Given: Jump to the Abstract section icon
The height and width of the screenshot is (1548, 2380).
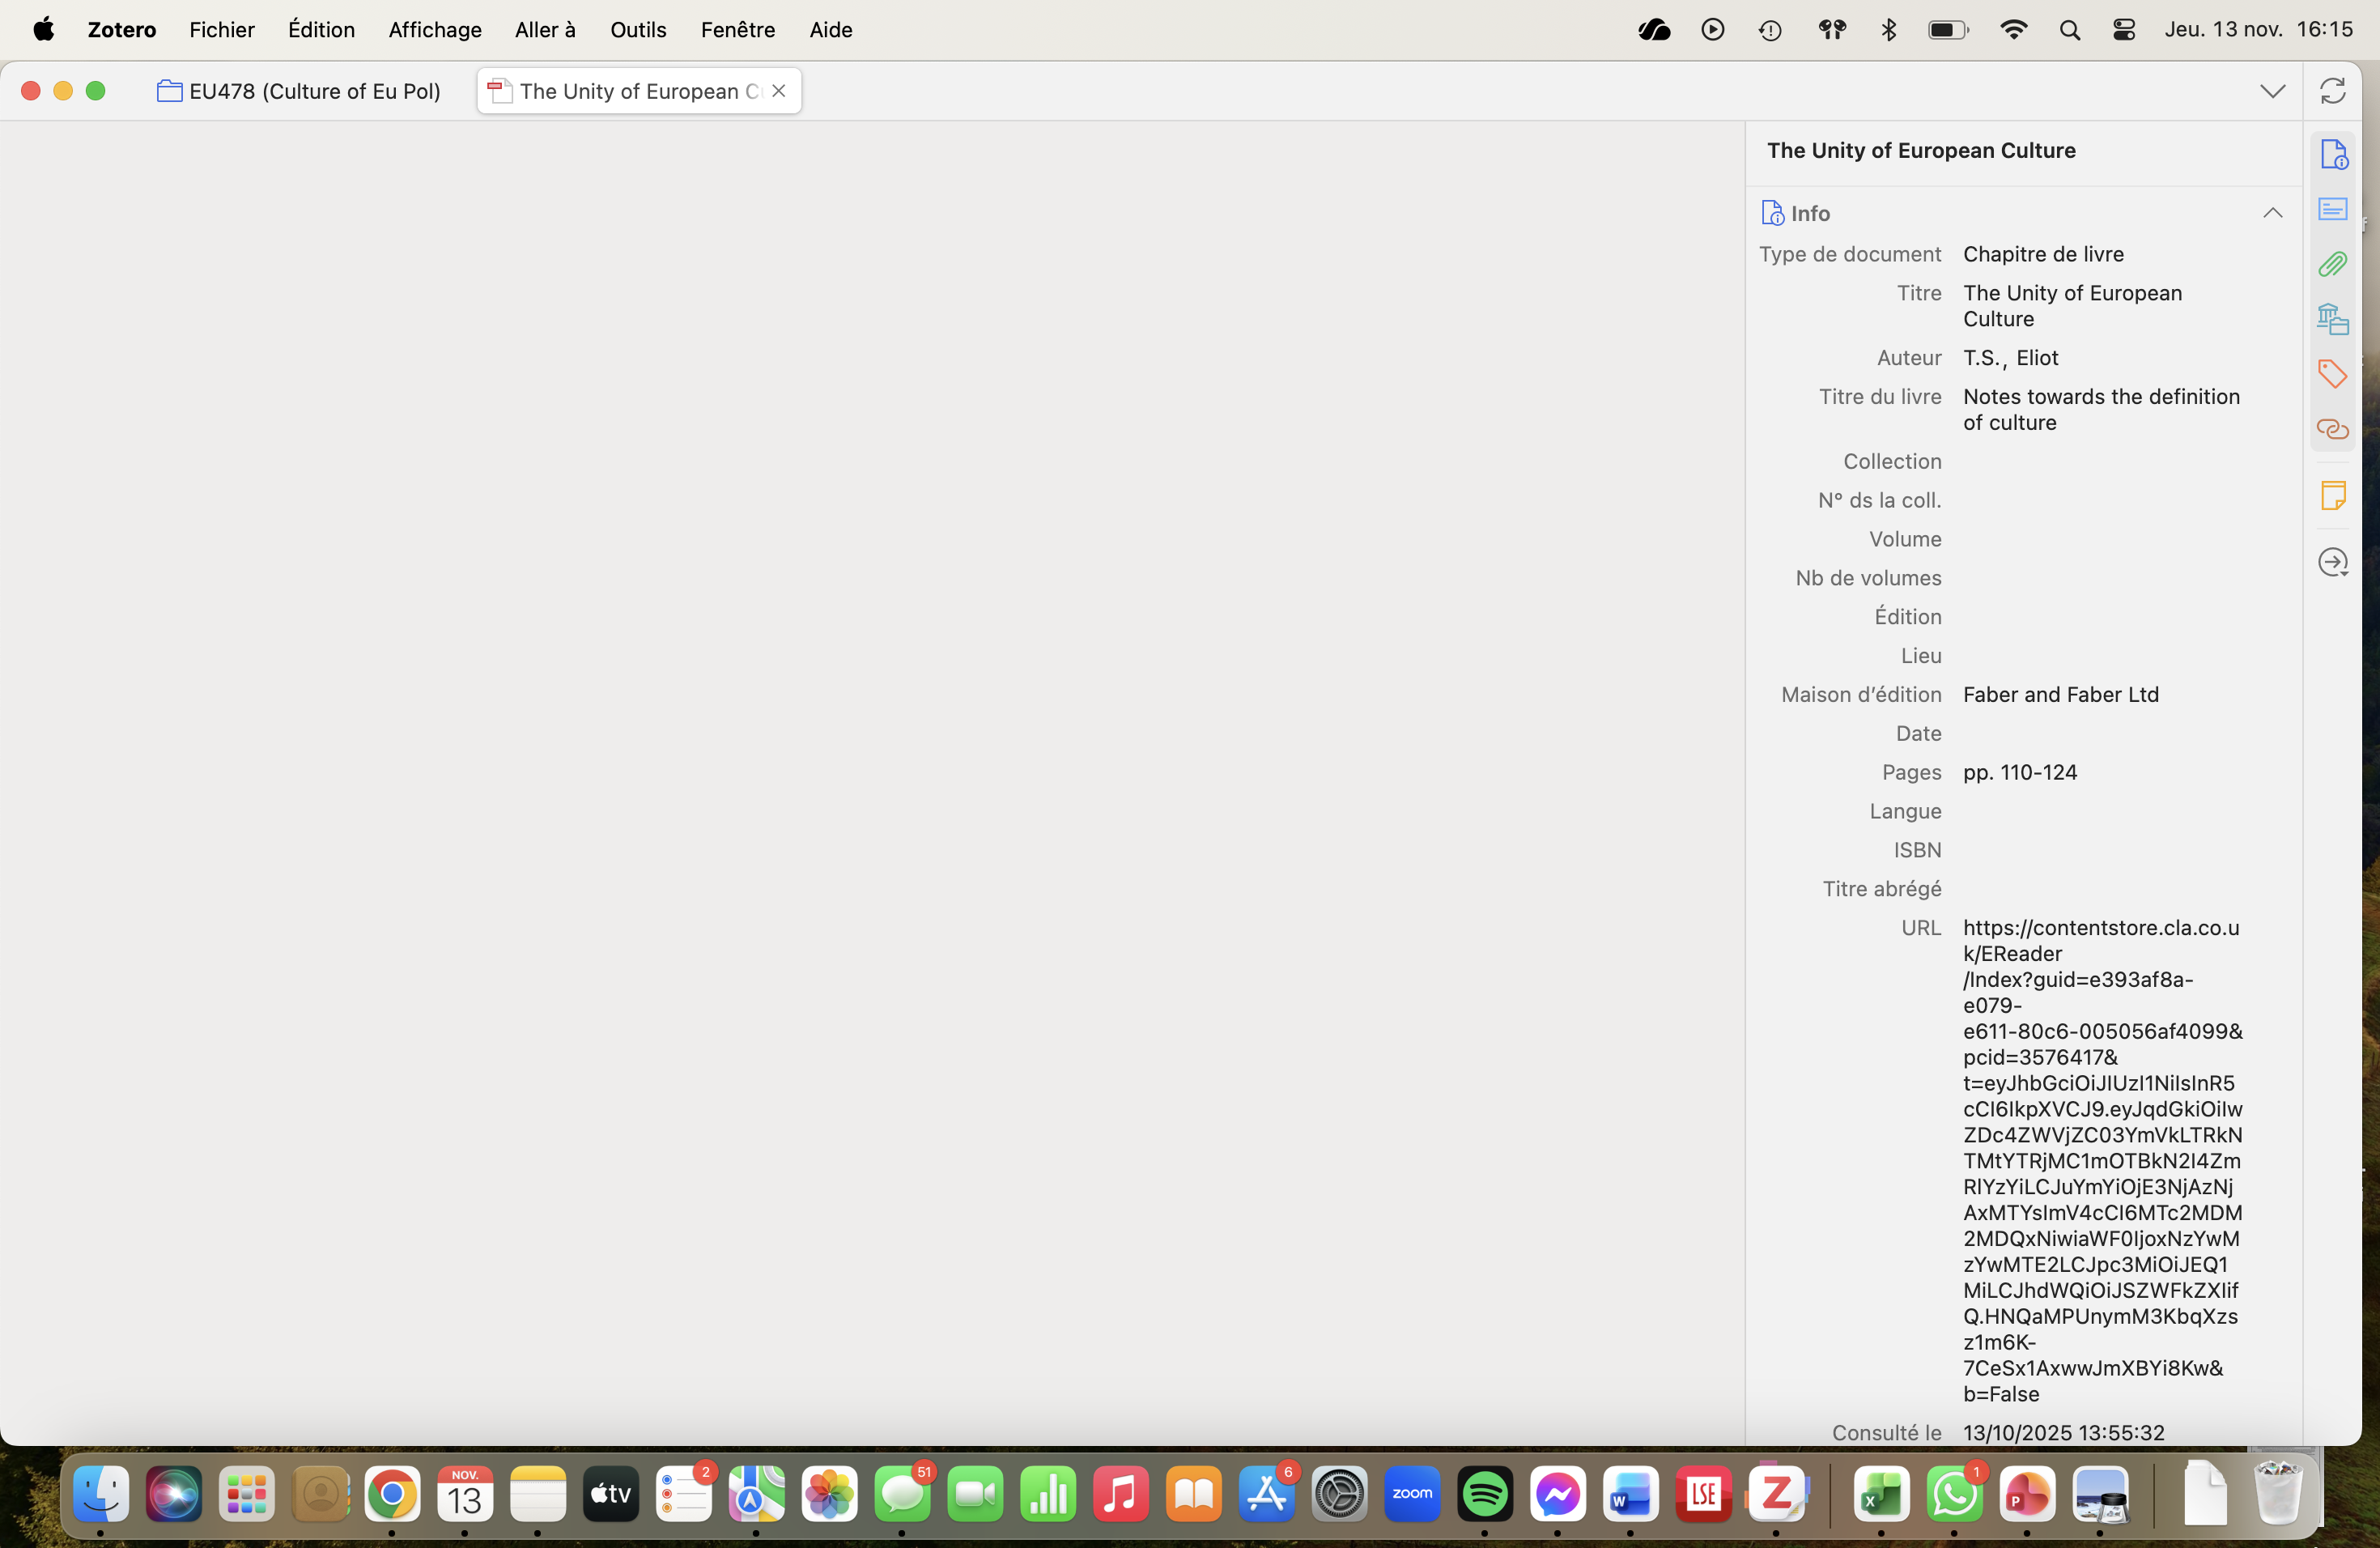Looking at the screenshot, I should (x=2332, y=209).
